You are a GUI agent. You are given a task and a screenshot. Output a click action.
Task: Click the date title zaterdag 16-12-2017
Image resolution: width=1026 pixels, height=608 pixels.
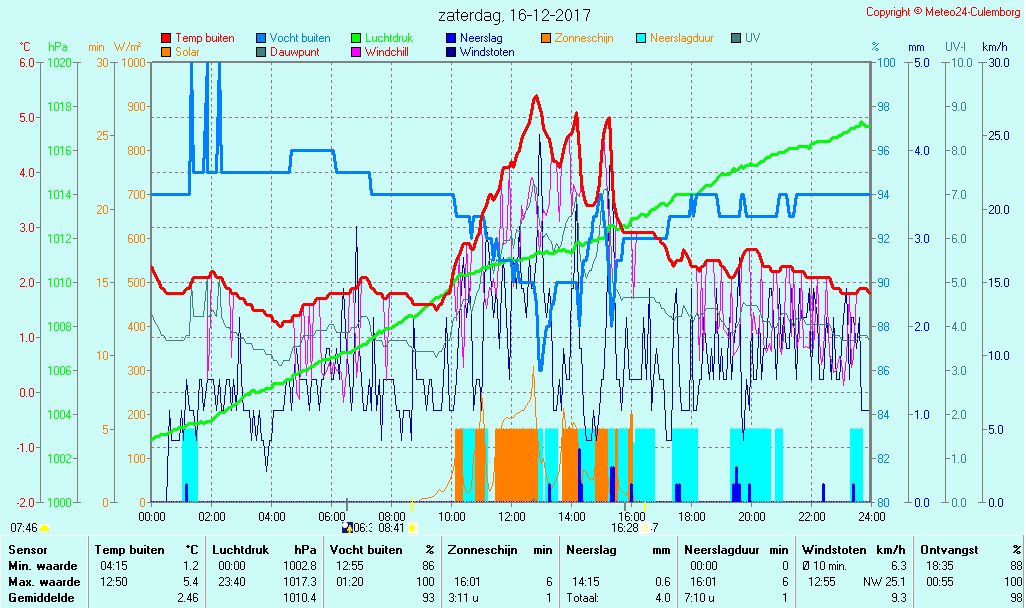[514, 15]
